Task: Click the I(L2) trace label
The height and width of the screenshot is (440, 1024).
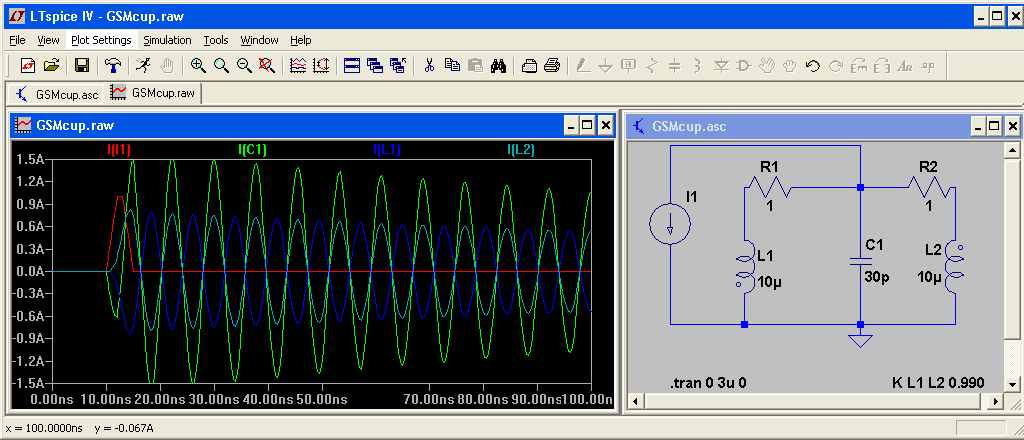Action: click(x=521, y=149)
